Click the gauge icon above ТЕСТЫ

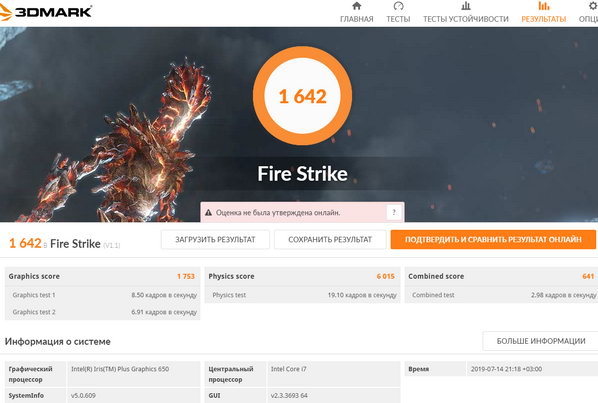pos(398,6)
